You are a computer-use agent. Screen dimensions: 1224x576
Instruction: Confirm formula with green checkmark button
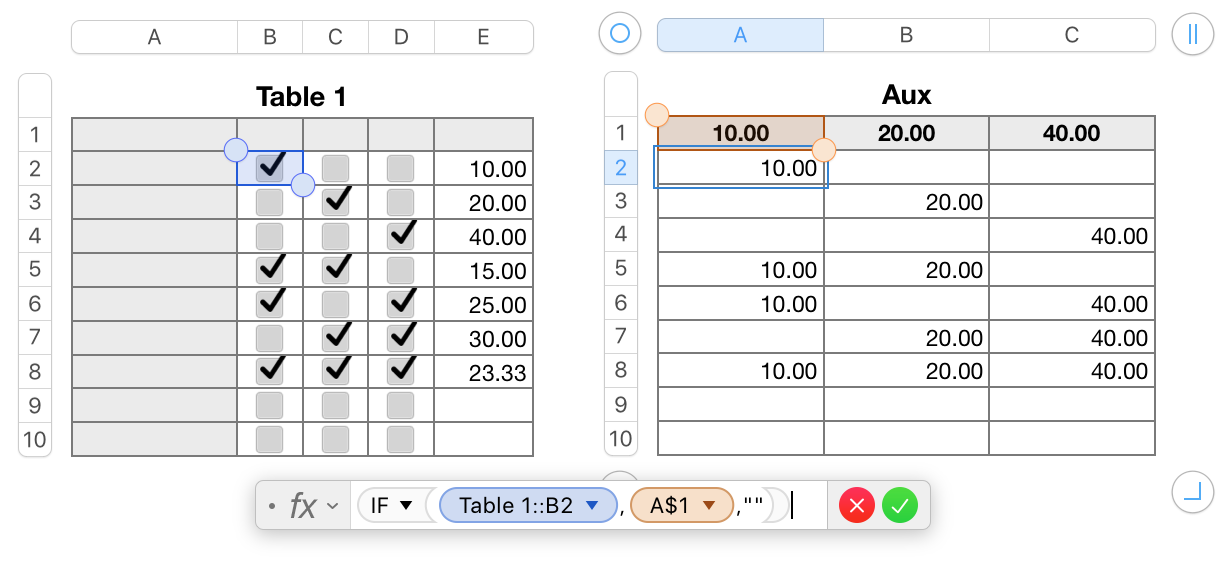pyautogui.click(x=900, y=506)
